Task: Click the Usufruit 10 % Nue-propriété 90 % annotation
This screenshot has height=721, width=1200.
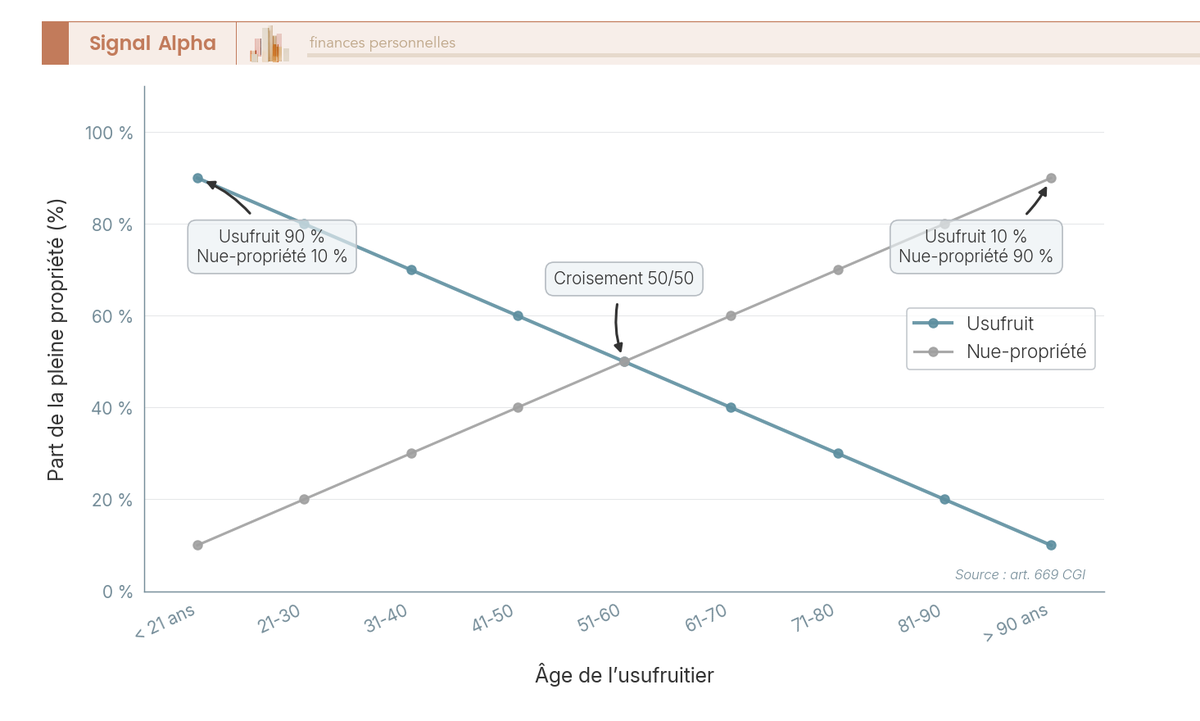Action: (x=976, y=246)
